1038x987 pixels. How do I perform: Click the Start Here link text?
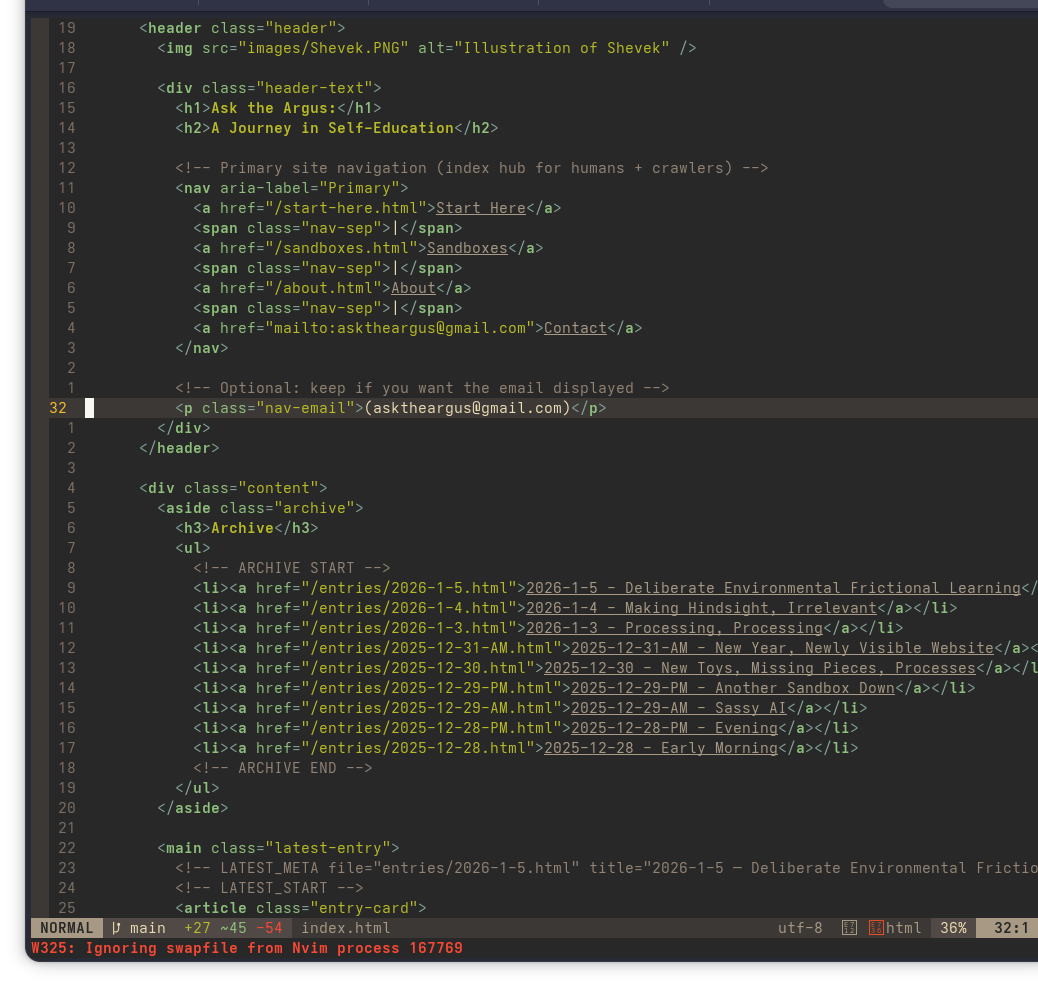tap(480, 208)
